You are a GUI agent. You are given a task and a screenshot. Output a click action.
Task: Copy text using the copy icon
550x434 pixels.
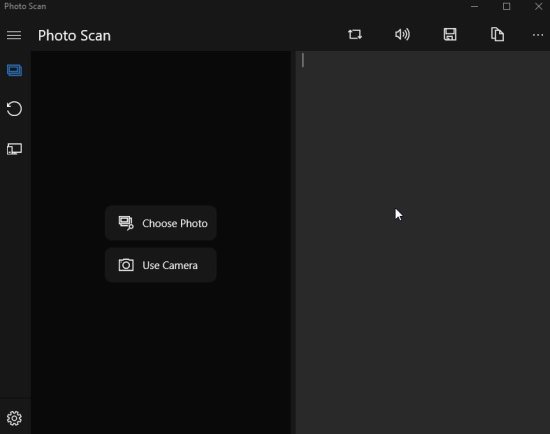497,34
